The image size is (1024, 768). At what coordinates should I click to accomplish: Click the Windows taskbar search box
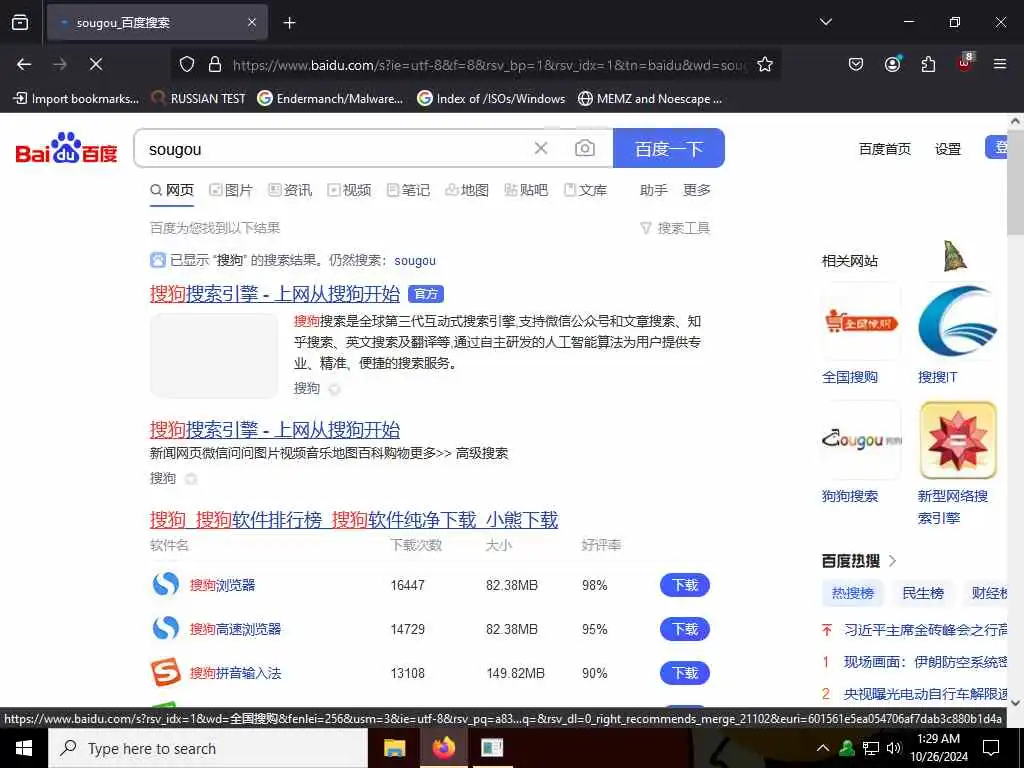click(x=208, y=748)
